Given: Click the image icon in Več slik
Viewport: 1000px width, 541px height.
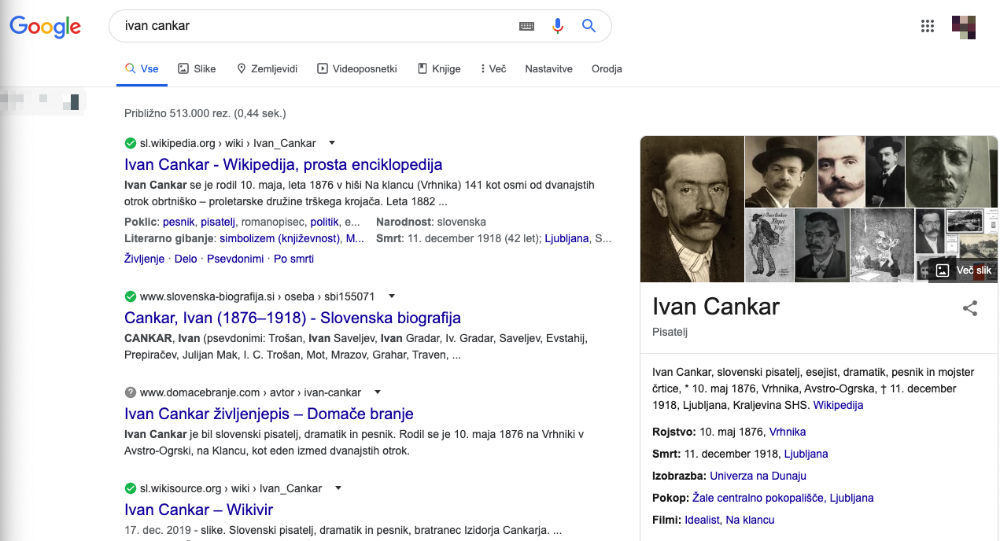Looking at the screenshot, I should tap(942, 270).
